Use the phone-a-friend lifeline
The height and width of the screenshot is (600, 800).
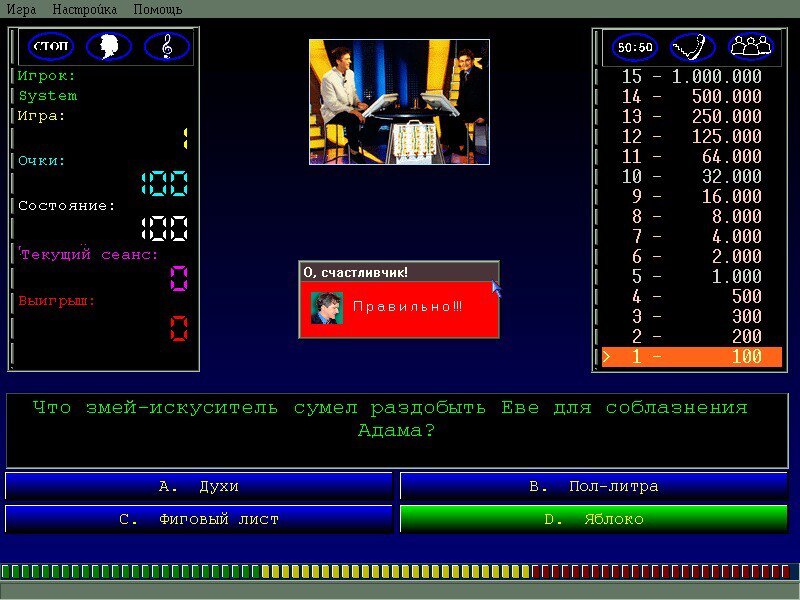692,46
